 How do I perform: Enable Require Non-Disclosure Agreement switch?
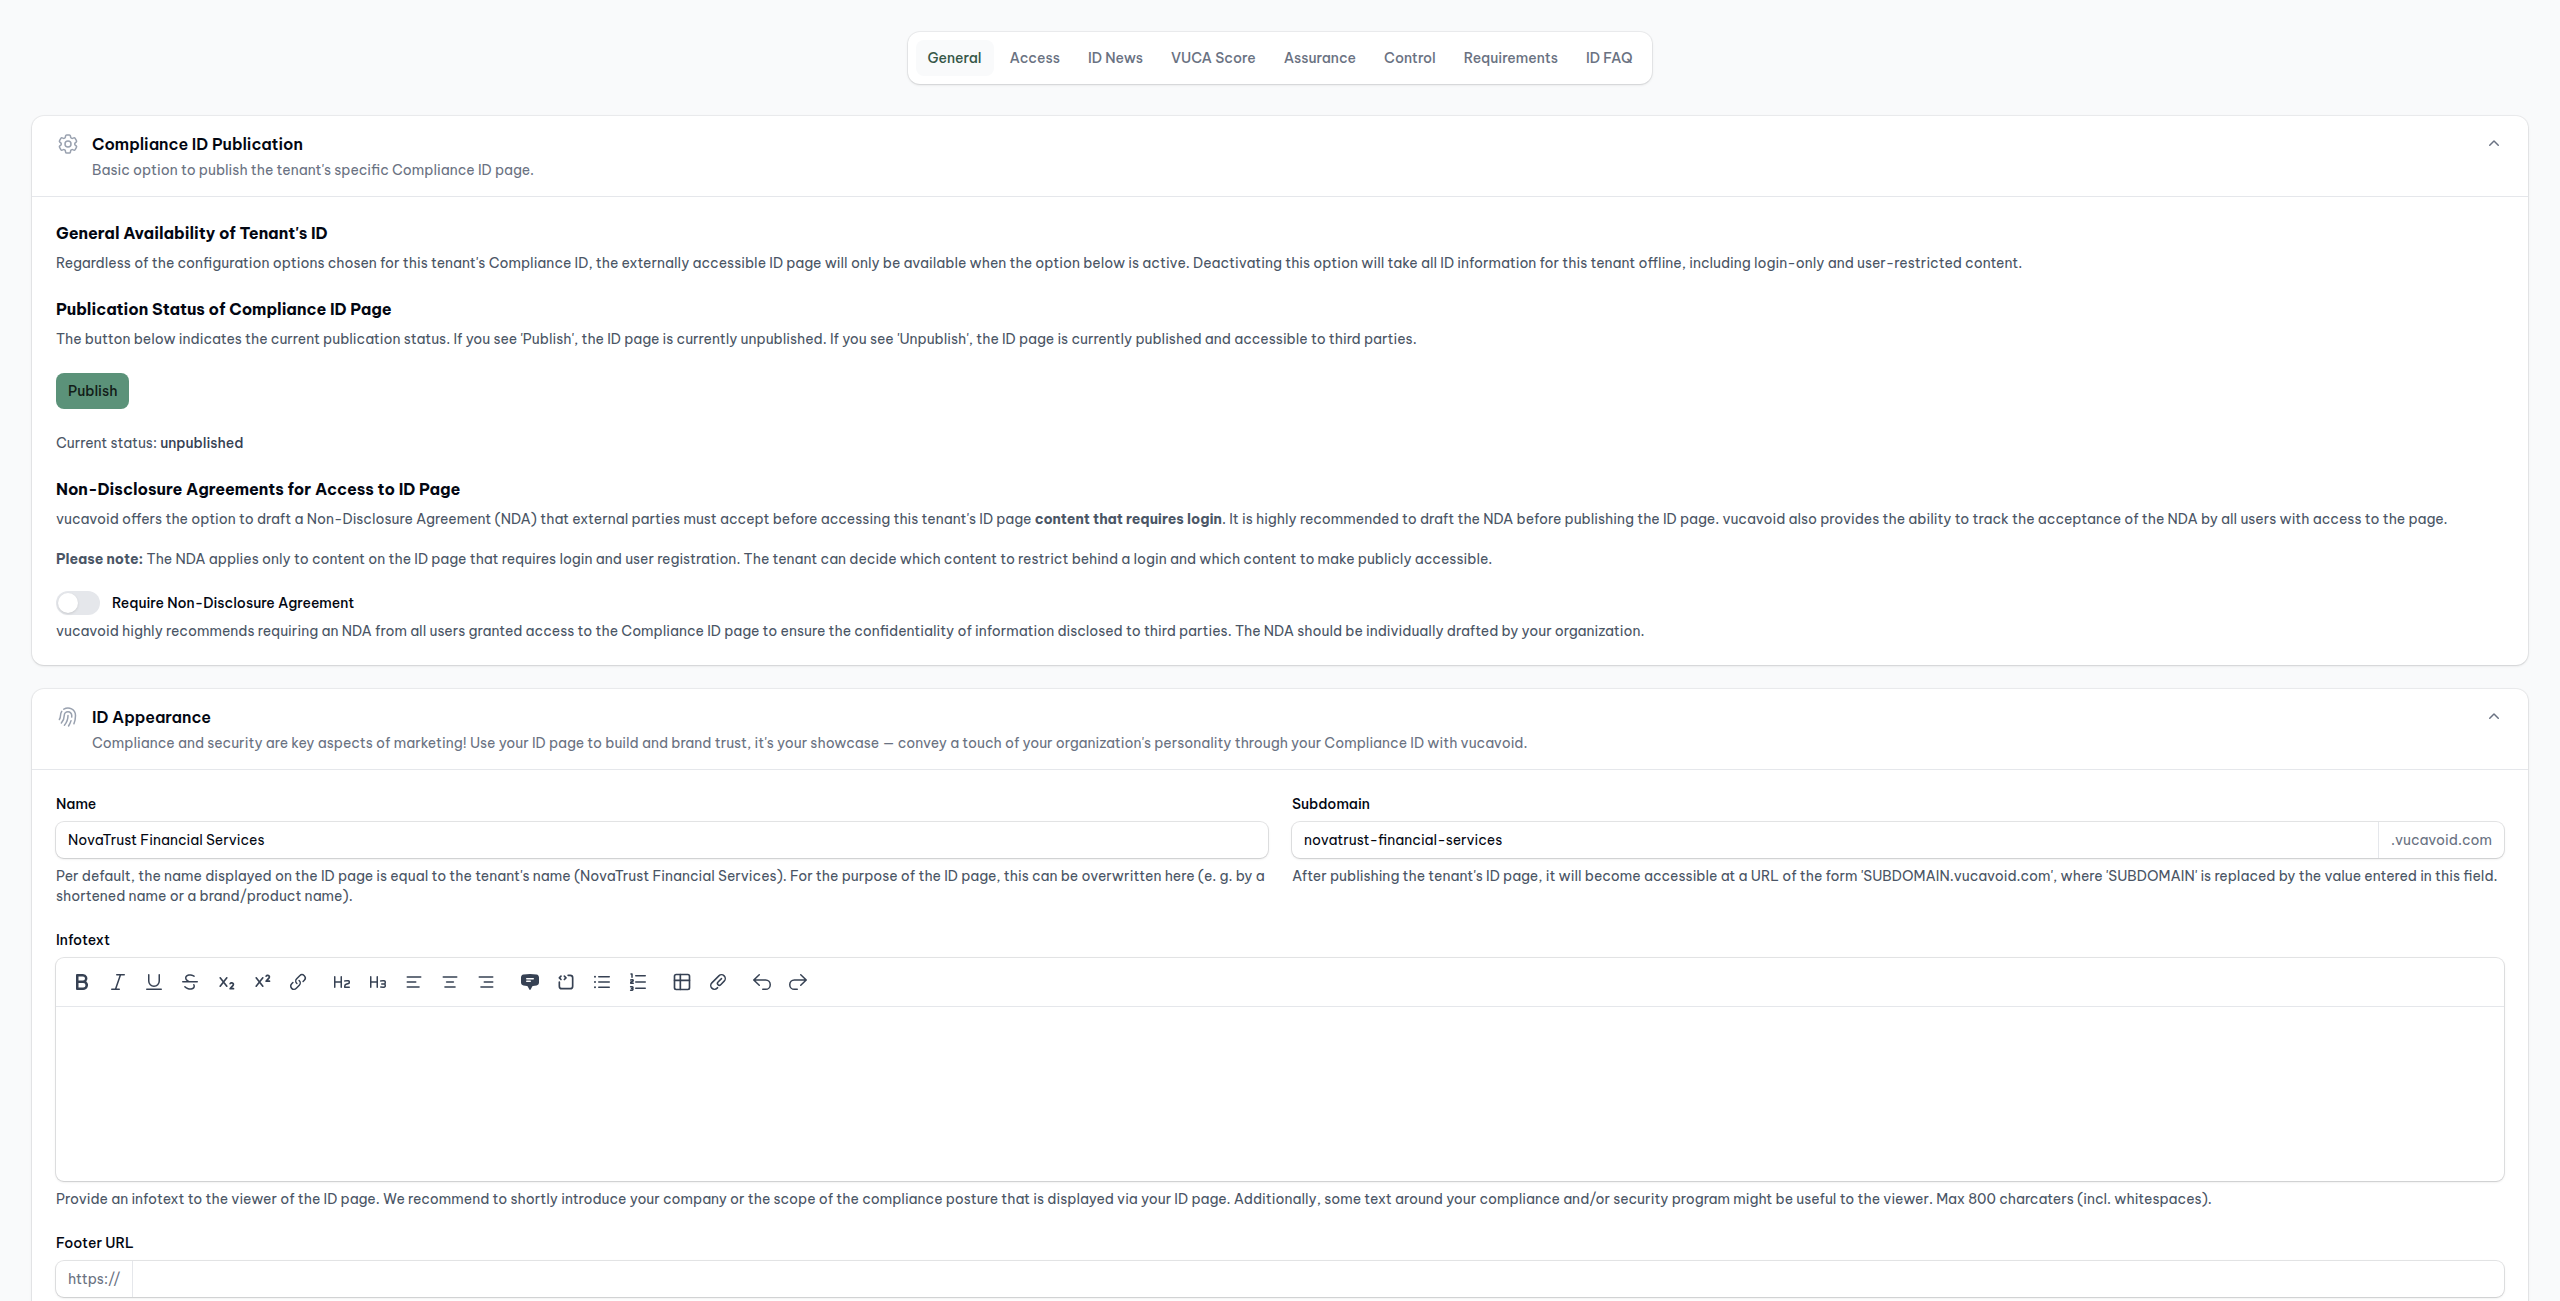pos(78,603)
